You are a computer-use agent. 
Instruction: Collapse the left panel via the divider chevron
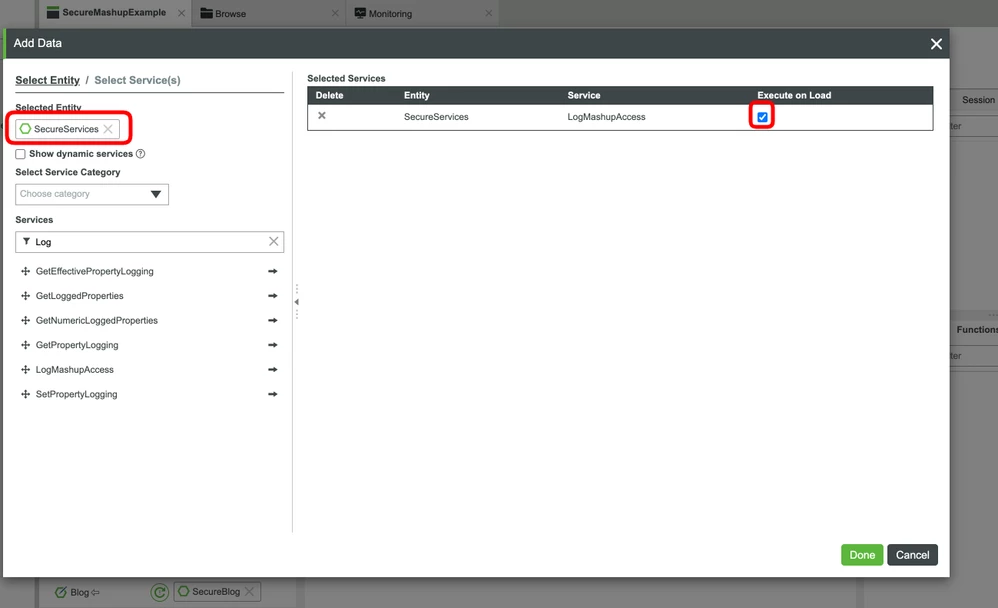tap(296, 300)
